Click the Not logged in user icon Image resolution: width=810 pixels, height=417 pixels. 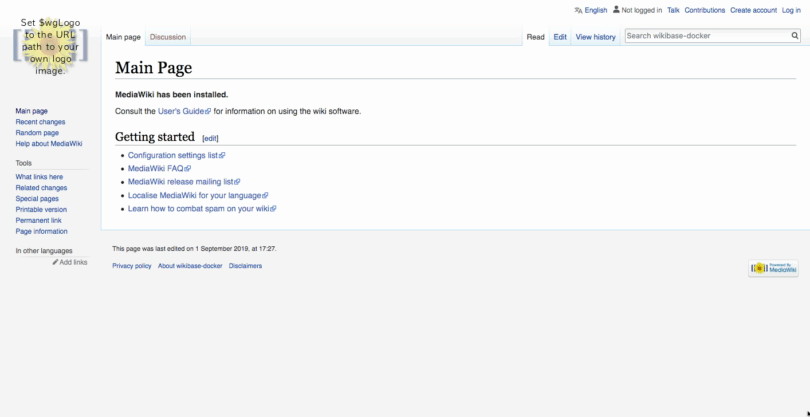616,9
